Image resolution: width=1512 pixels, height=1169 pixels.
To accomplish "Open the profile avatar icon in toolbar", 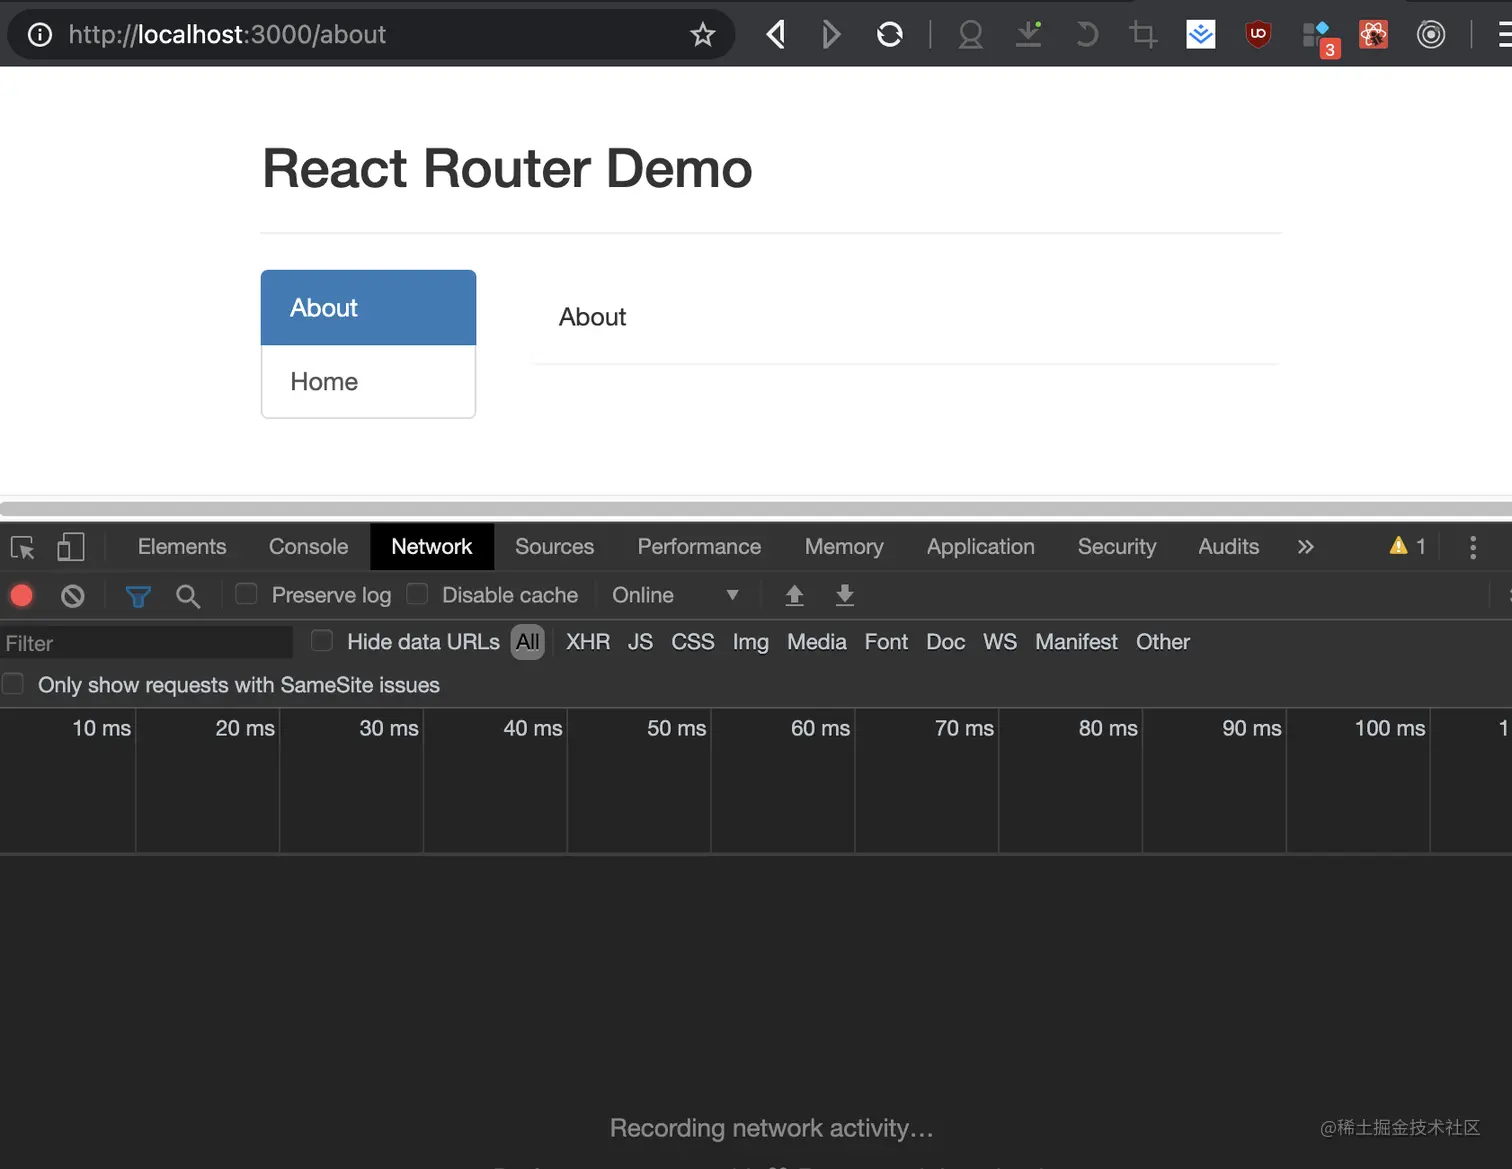I will tap(970, 35).
